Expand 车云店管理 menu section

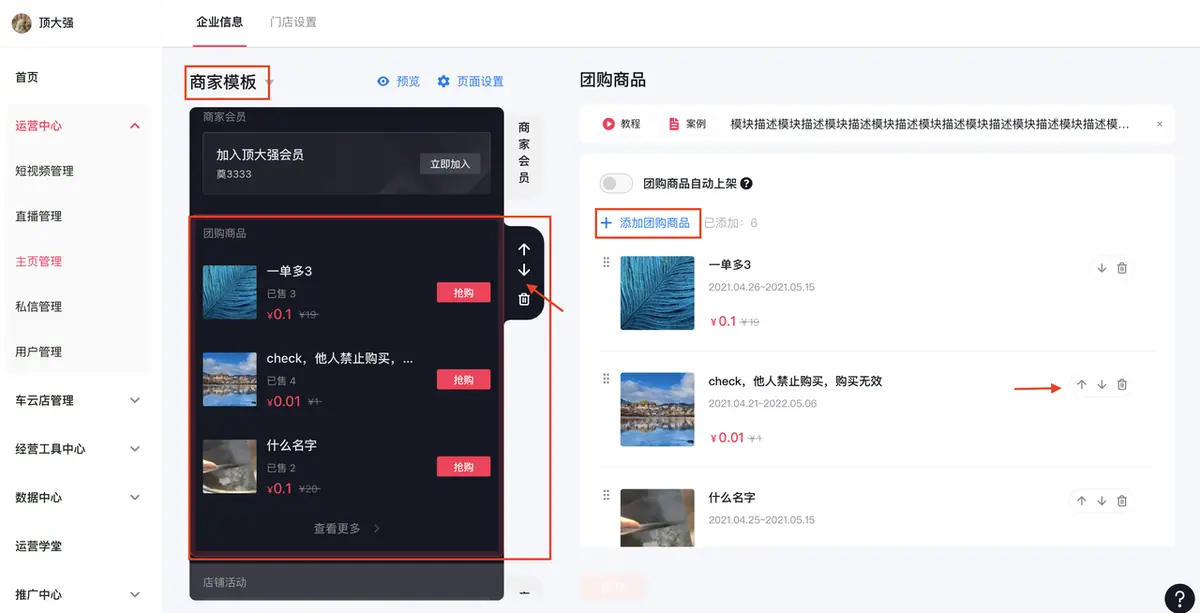coord(135,400)
